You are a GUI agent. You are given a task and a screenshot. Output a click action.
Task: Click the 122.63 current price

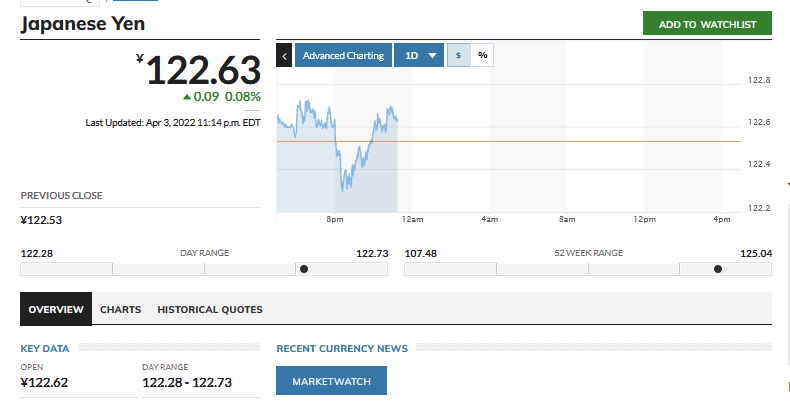point(203,70)
